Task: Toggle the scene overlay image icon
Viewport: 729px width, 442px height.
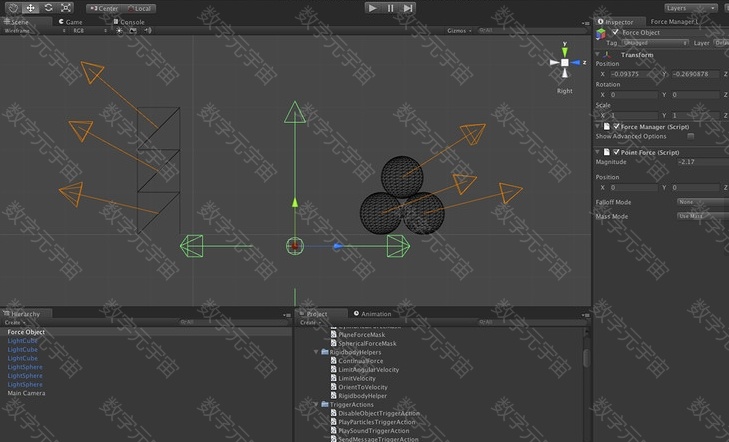Action: coord(133,30)
